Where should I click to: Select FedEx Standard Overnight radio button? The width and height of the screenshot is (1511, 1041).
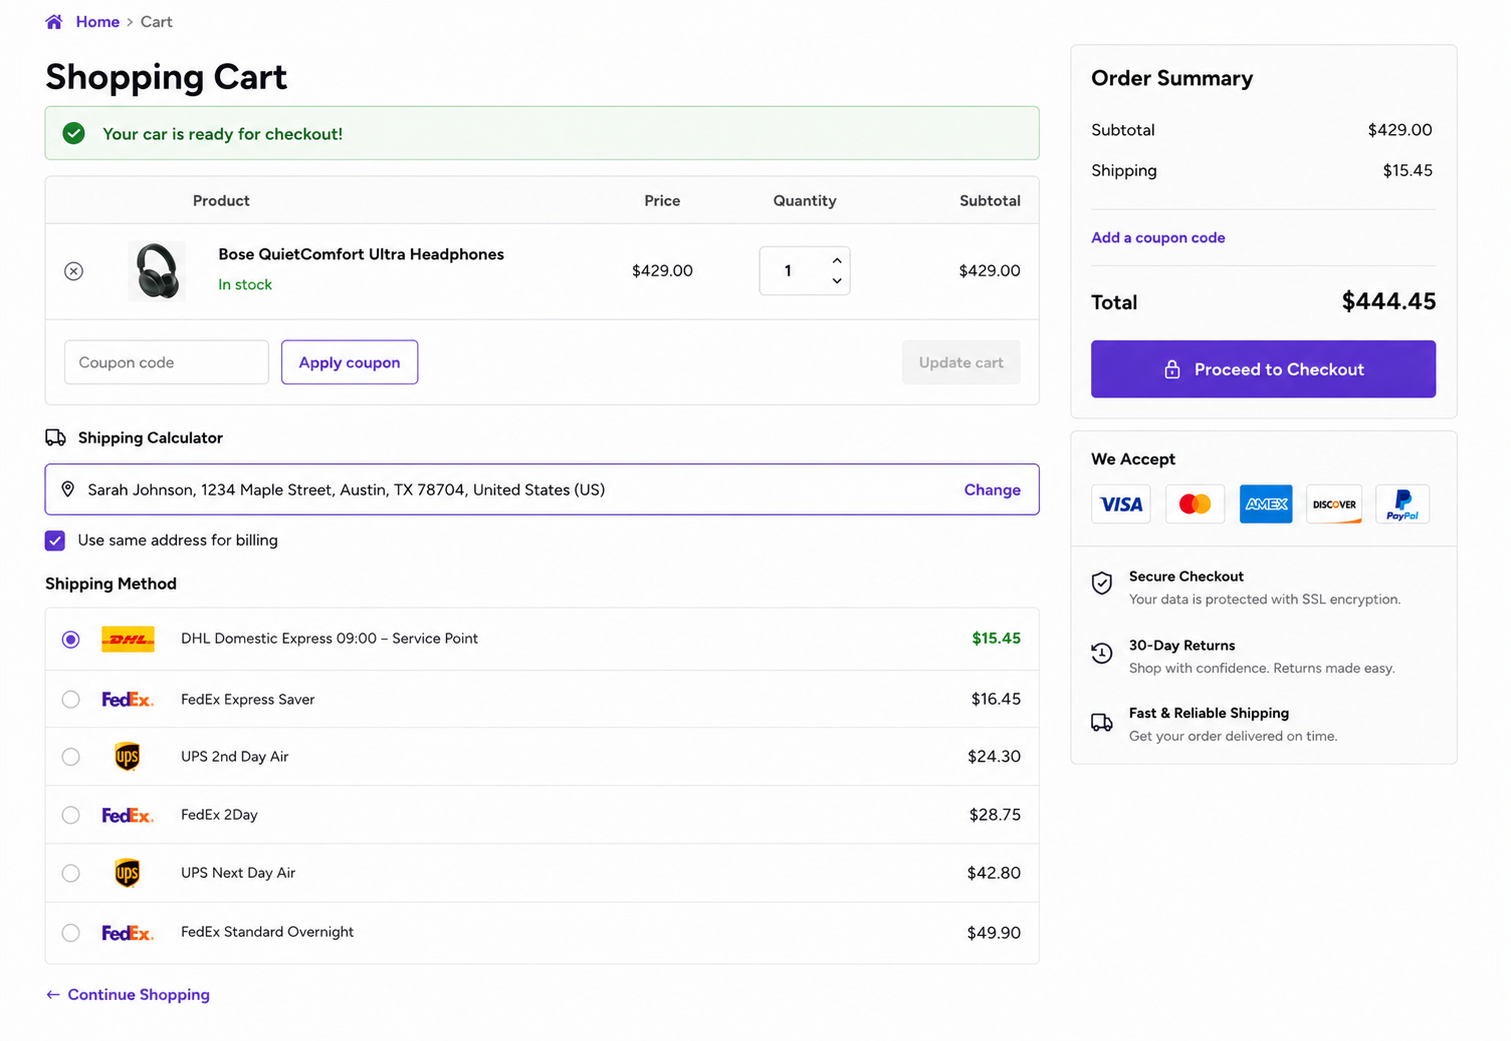(x=71, y=932)
